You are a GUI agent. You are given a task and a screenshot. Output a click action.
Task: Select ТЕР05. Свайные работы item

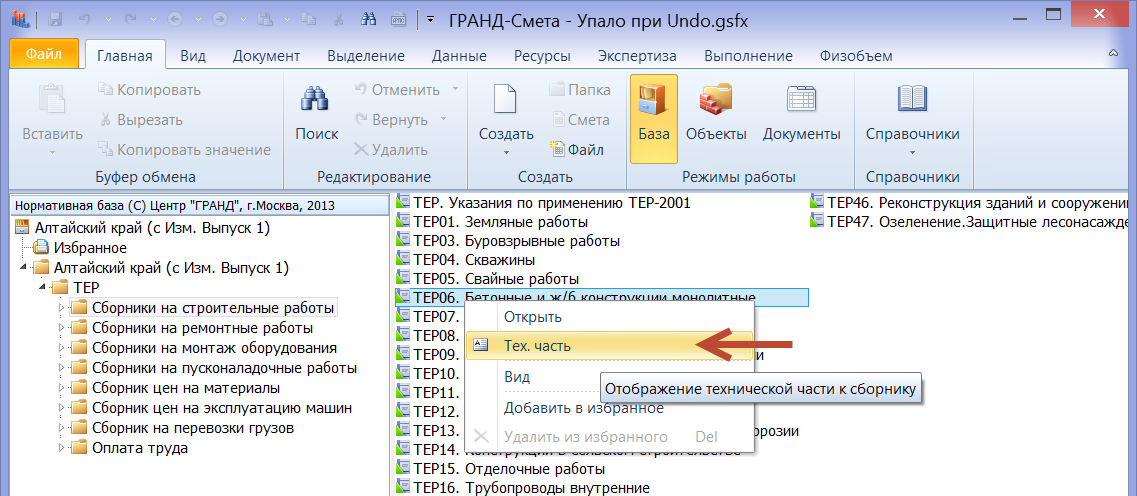[487, 278]
